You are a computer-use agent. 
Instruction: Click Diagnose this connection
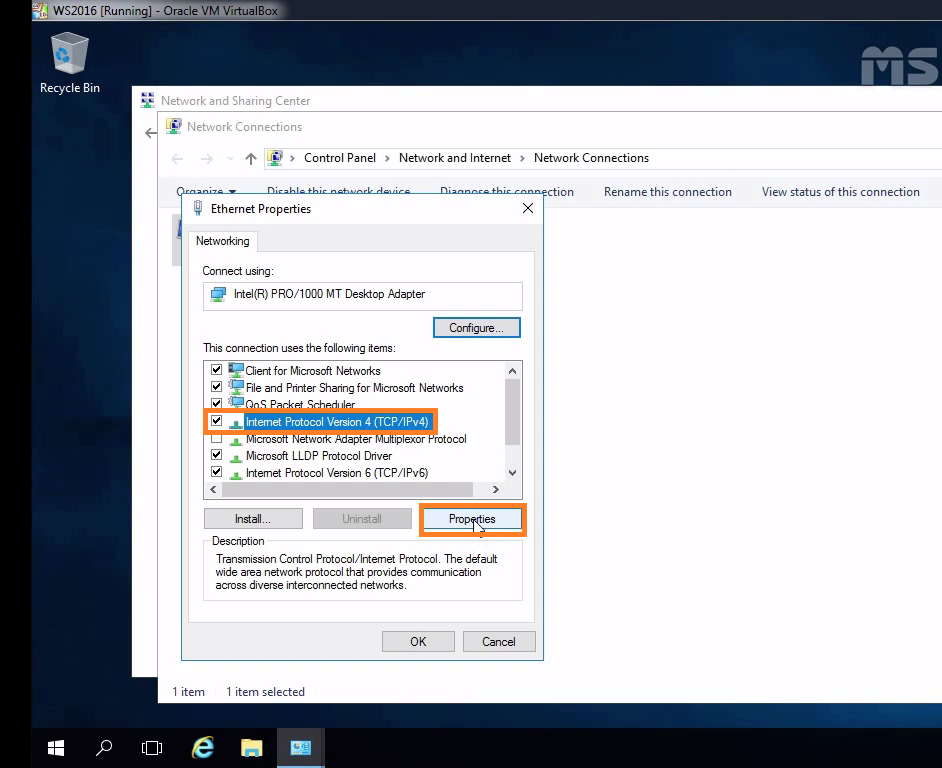pyautogui.click(x=506, y=192)
